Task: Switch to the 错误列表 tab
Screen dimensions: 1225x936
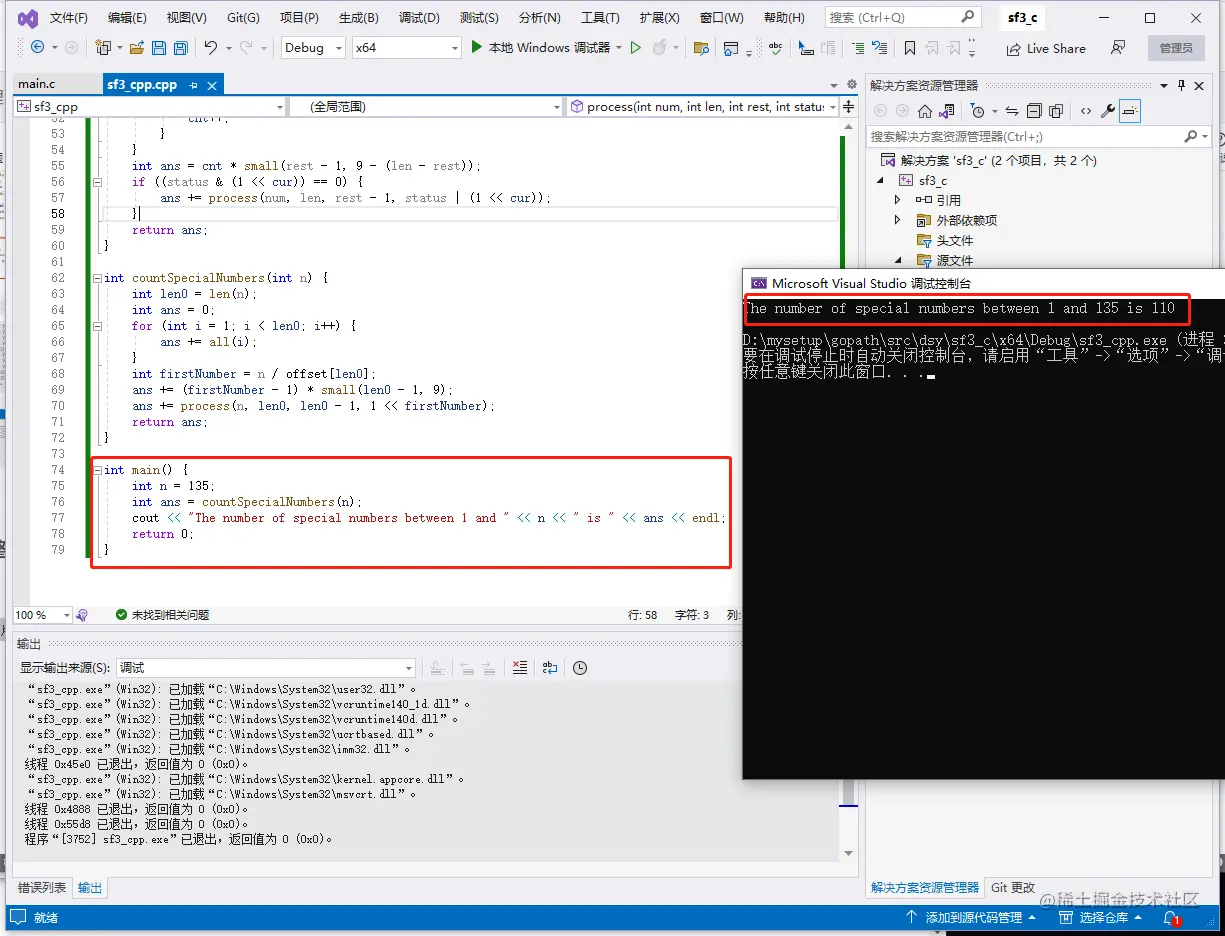Action: 42,887
